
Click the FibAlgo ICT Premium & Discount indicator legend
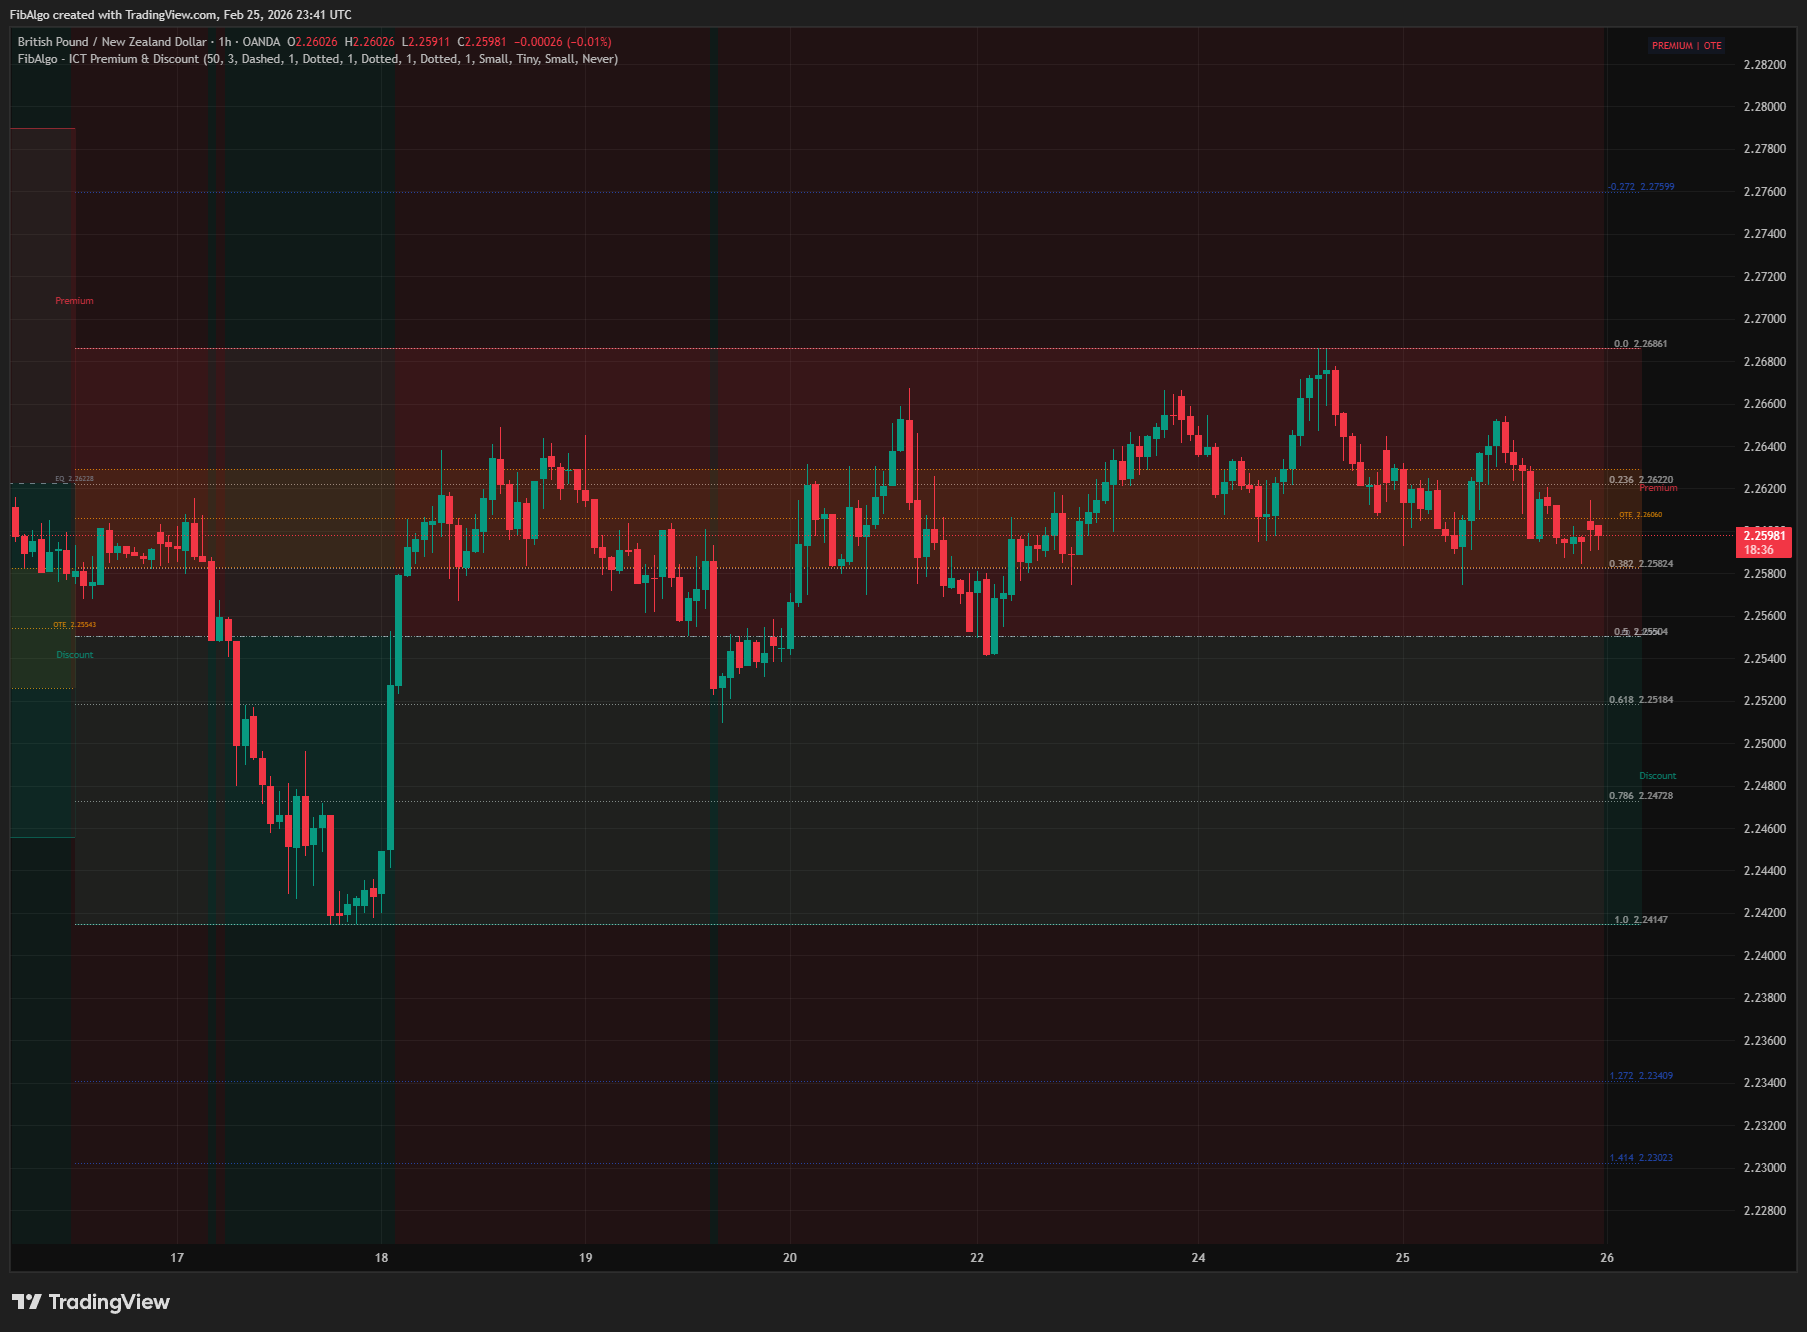(317, 59)
